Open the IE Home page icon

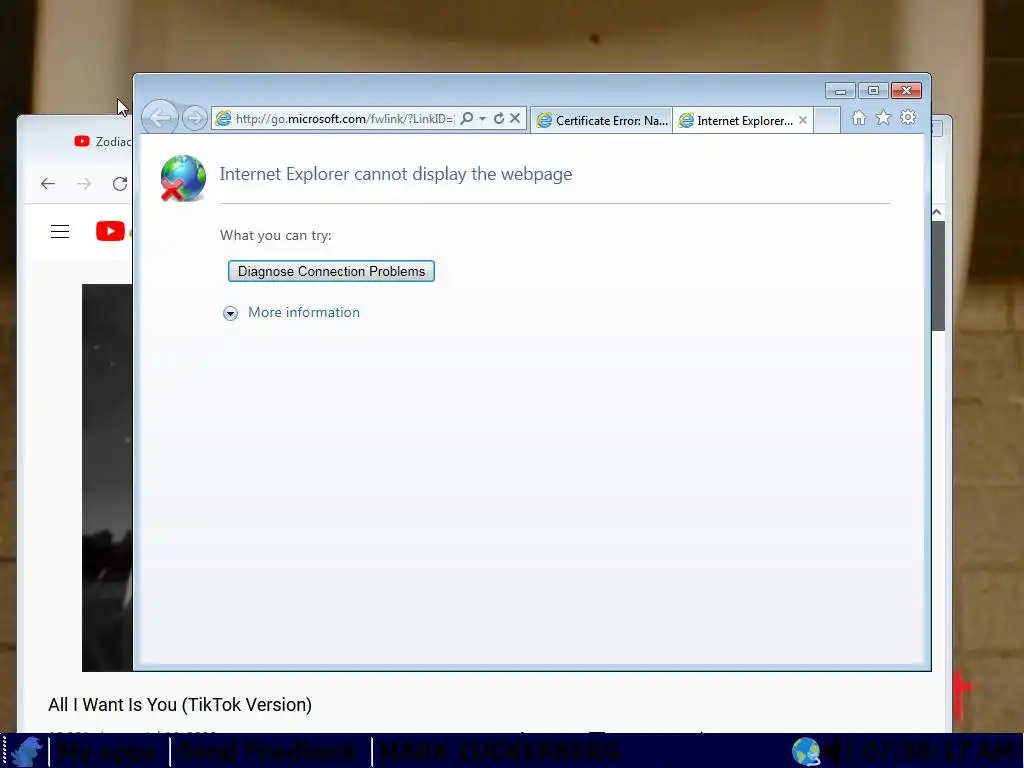[x=859, y=118]
